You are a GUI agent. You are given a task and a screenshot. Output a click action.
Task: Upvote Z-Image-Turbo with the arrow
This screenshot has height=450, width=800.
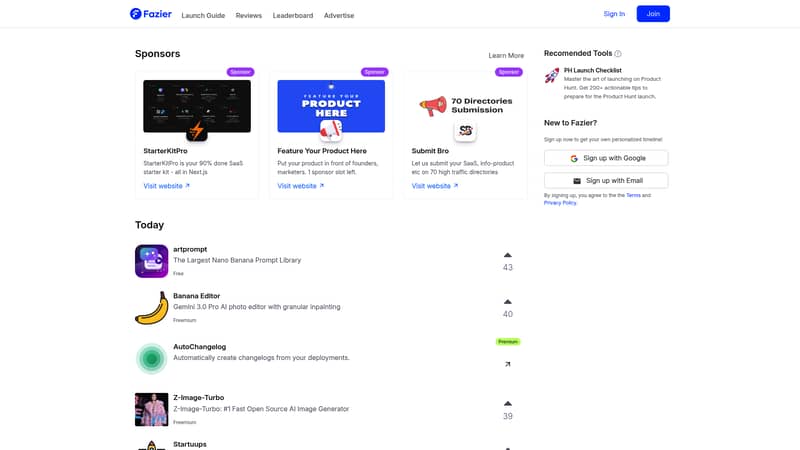[507, 404]
